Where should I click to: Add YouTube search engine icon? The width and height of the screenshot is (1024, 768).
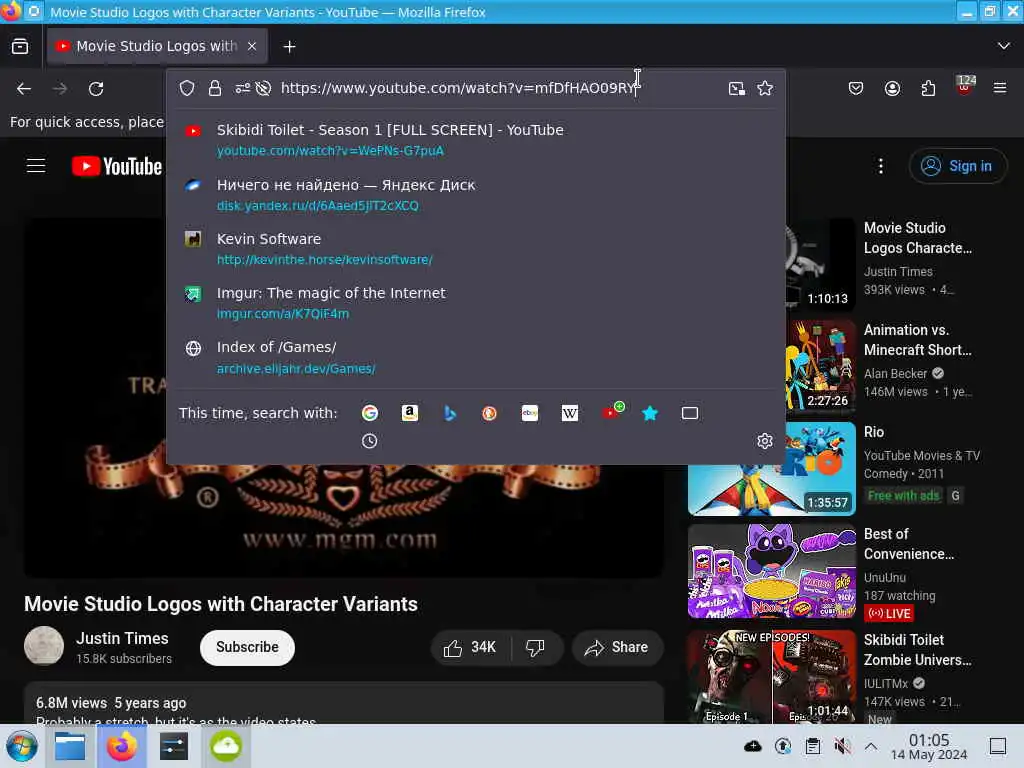click(612, 411)
